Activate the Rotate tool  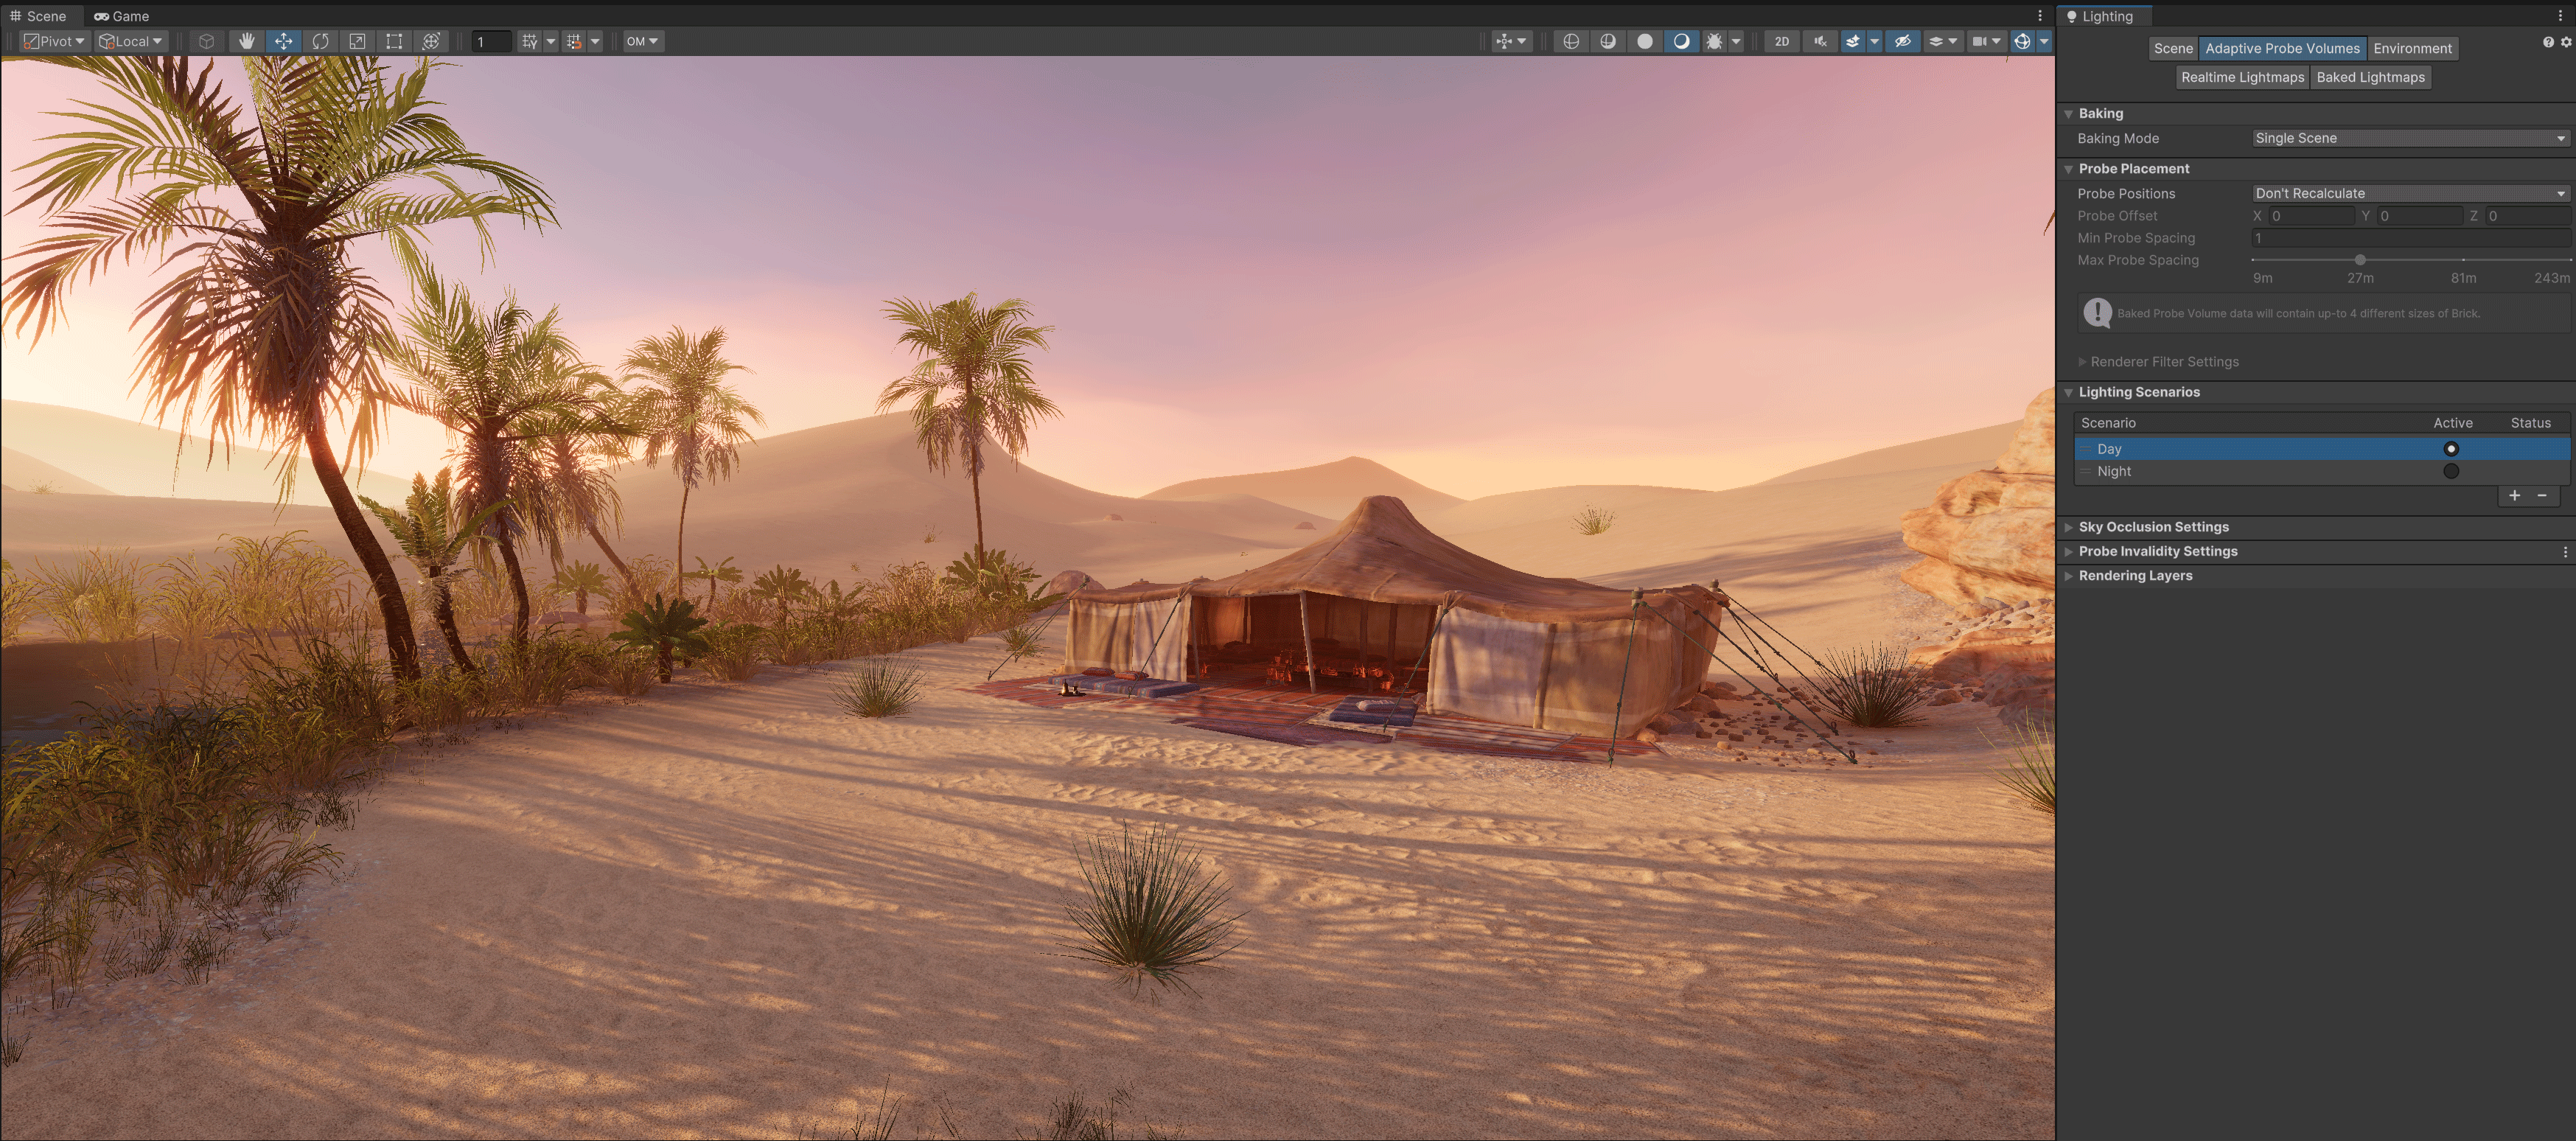click(x=320, y=41)
